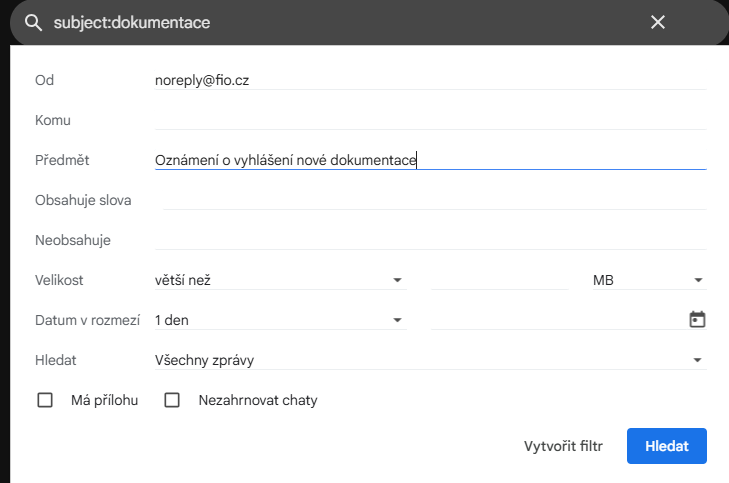Focus the empty Komu recipient field

430,120
